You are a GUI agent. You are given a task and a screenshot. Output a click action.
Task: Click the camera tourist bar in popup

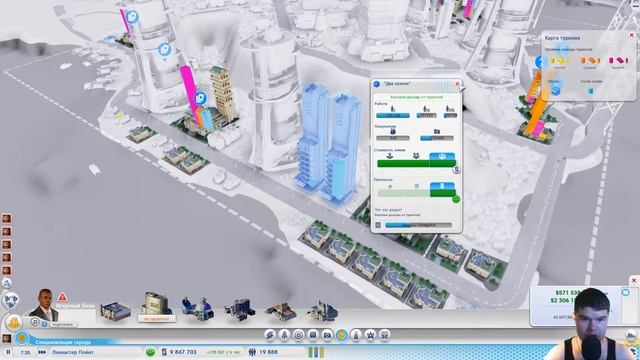click(437, 138)
